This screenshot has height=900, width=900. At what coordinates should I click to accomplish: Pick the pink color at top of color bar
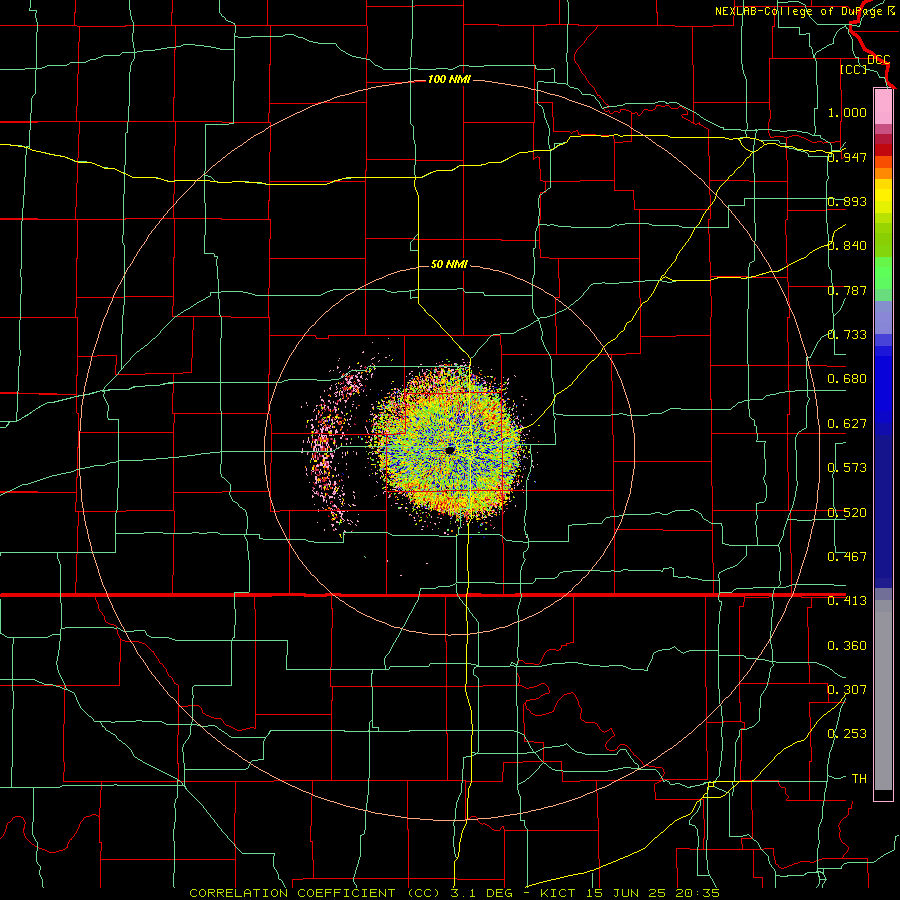(x=883, y=107)
